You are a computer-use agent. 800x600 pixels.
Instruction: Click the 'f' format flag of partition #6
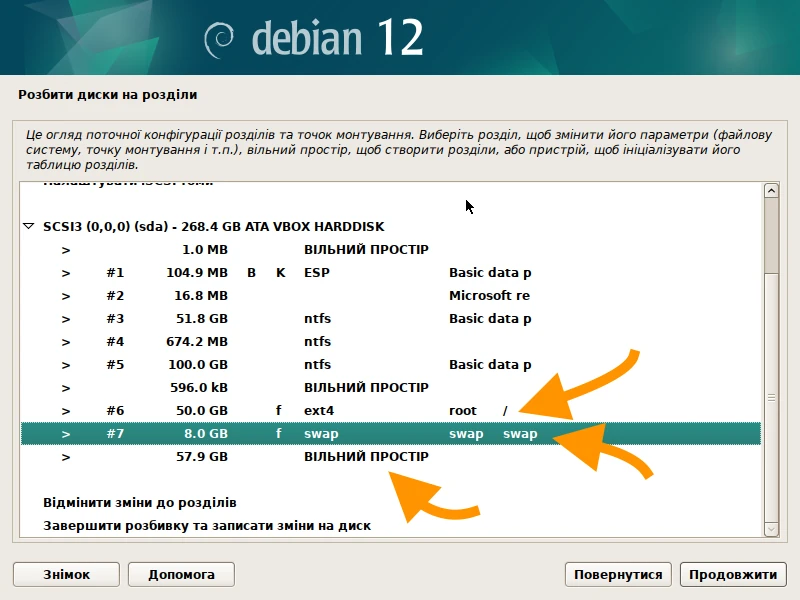(x=279, y=410)
